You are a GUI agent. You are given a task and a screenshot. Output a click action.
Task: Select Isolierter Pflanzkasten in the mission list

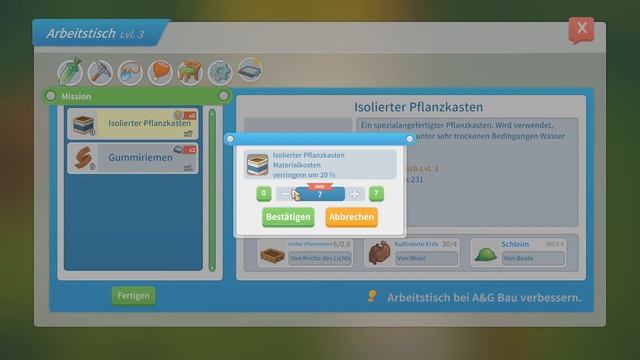[x=133, y=124]
